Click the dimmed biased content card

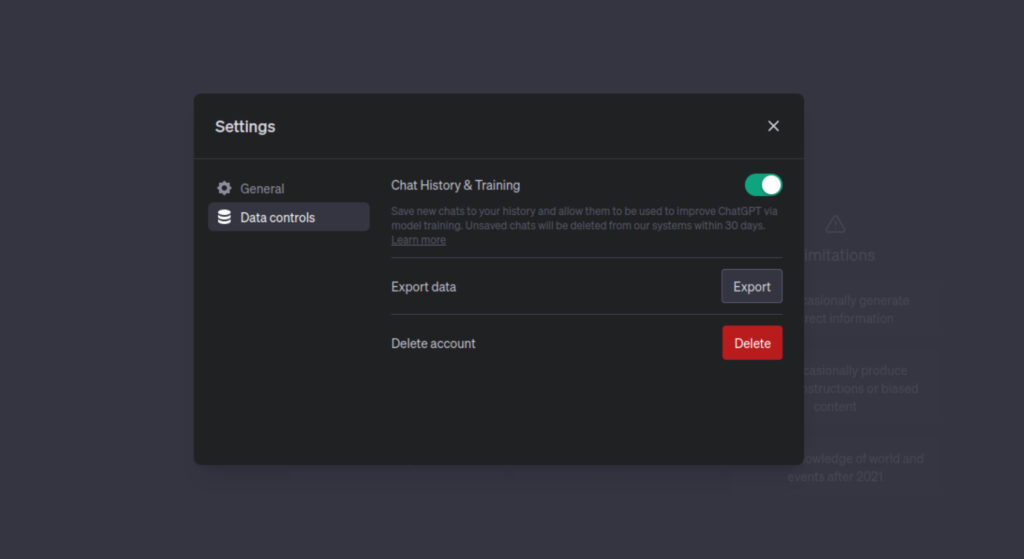[x=859, y=389]
